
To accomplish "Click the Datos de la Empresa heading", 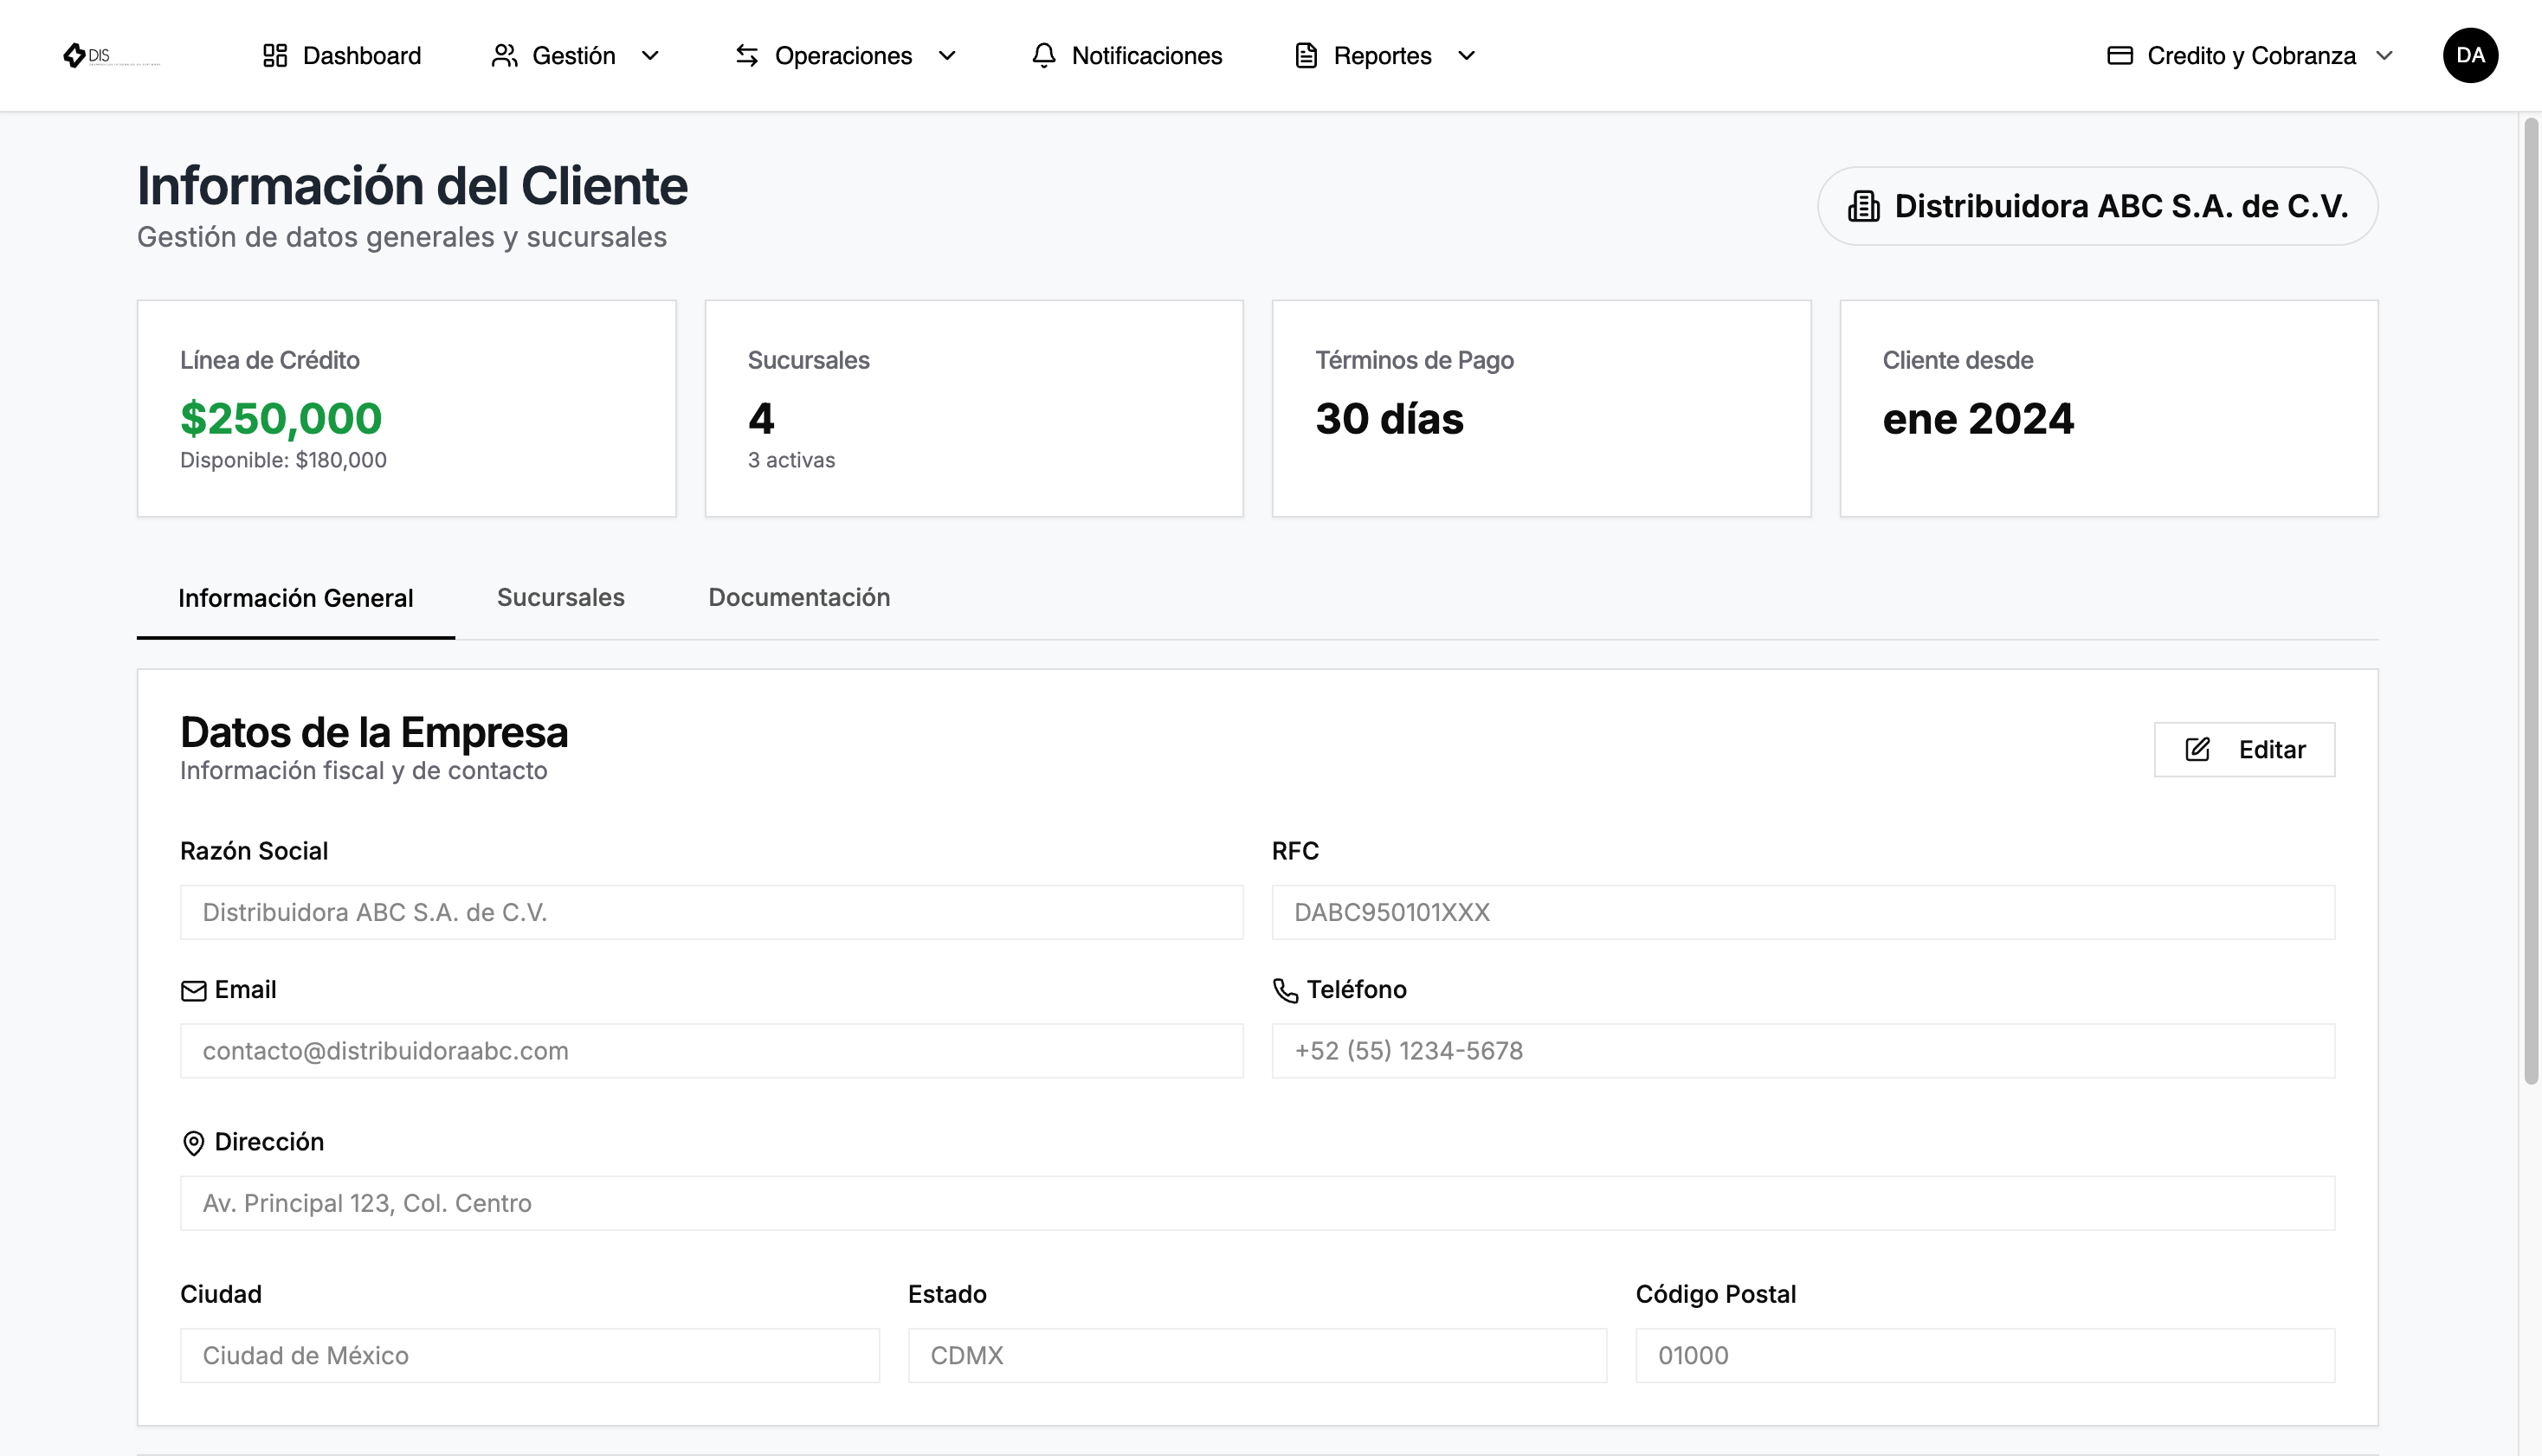I will click(374, 732).
